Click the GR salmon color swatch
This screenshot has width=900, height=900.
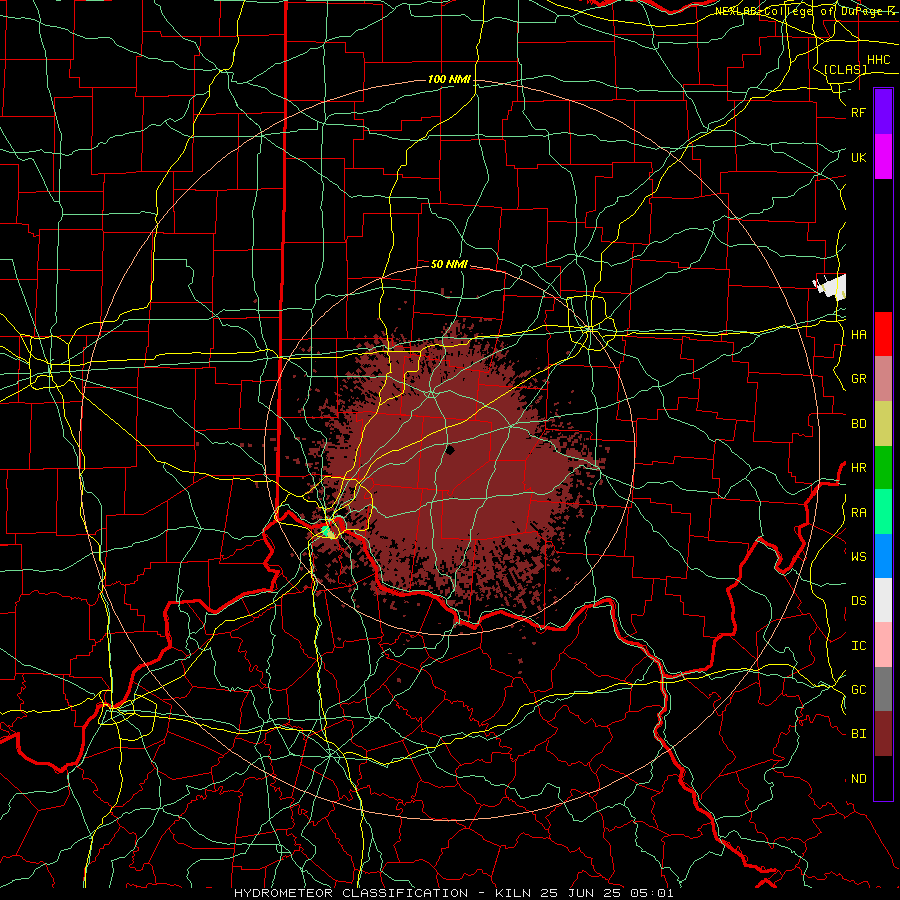(x=883, y=378)
